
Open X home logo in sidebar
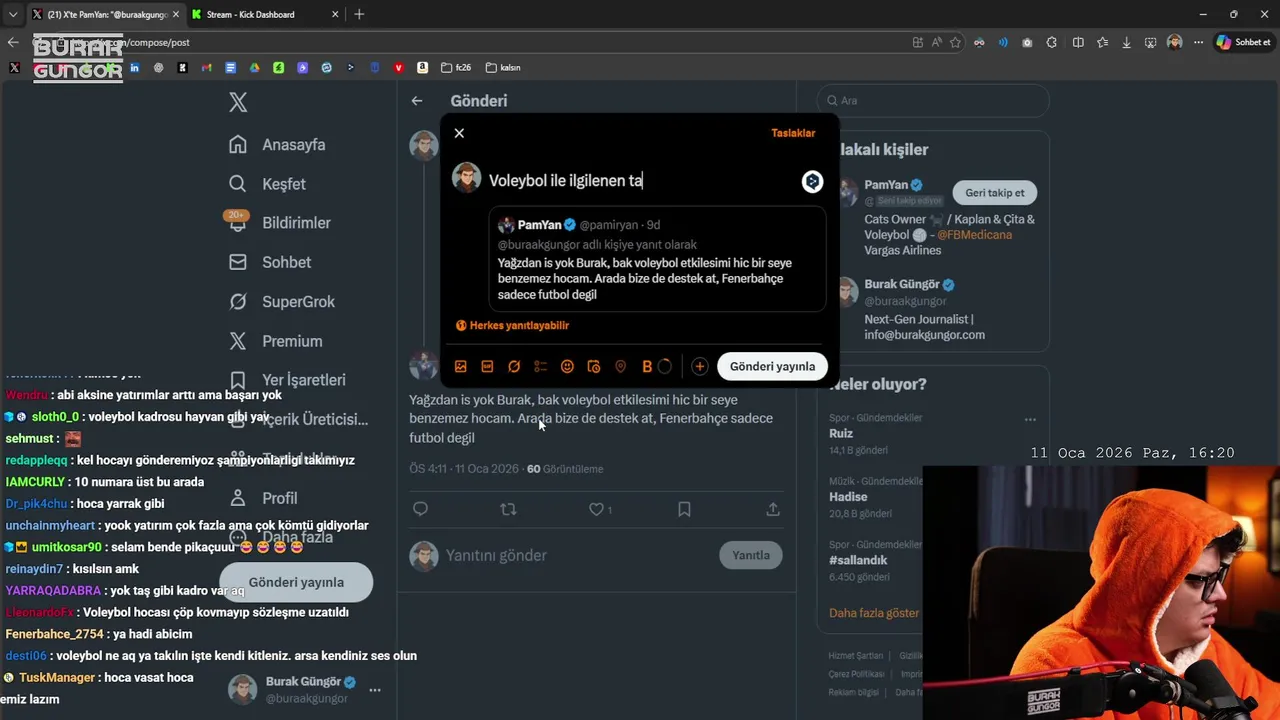[x=238, y=102]
